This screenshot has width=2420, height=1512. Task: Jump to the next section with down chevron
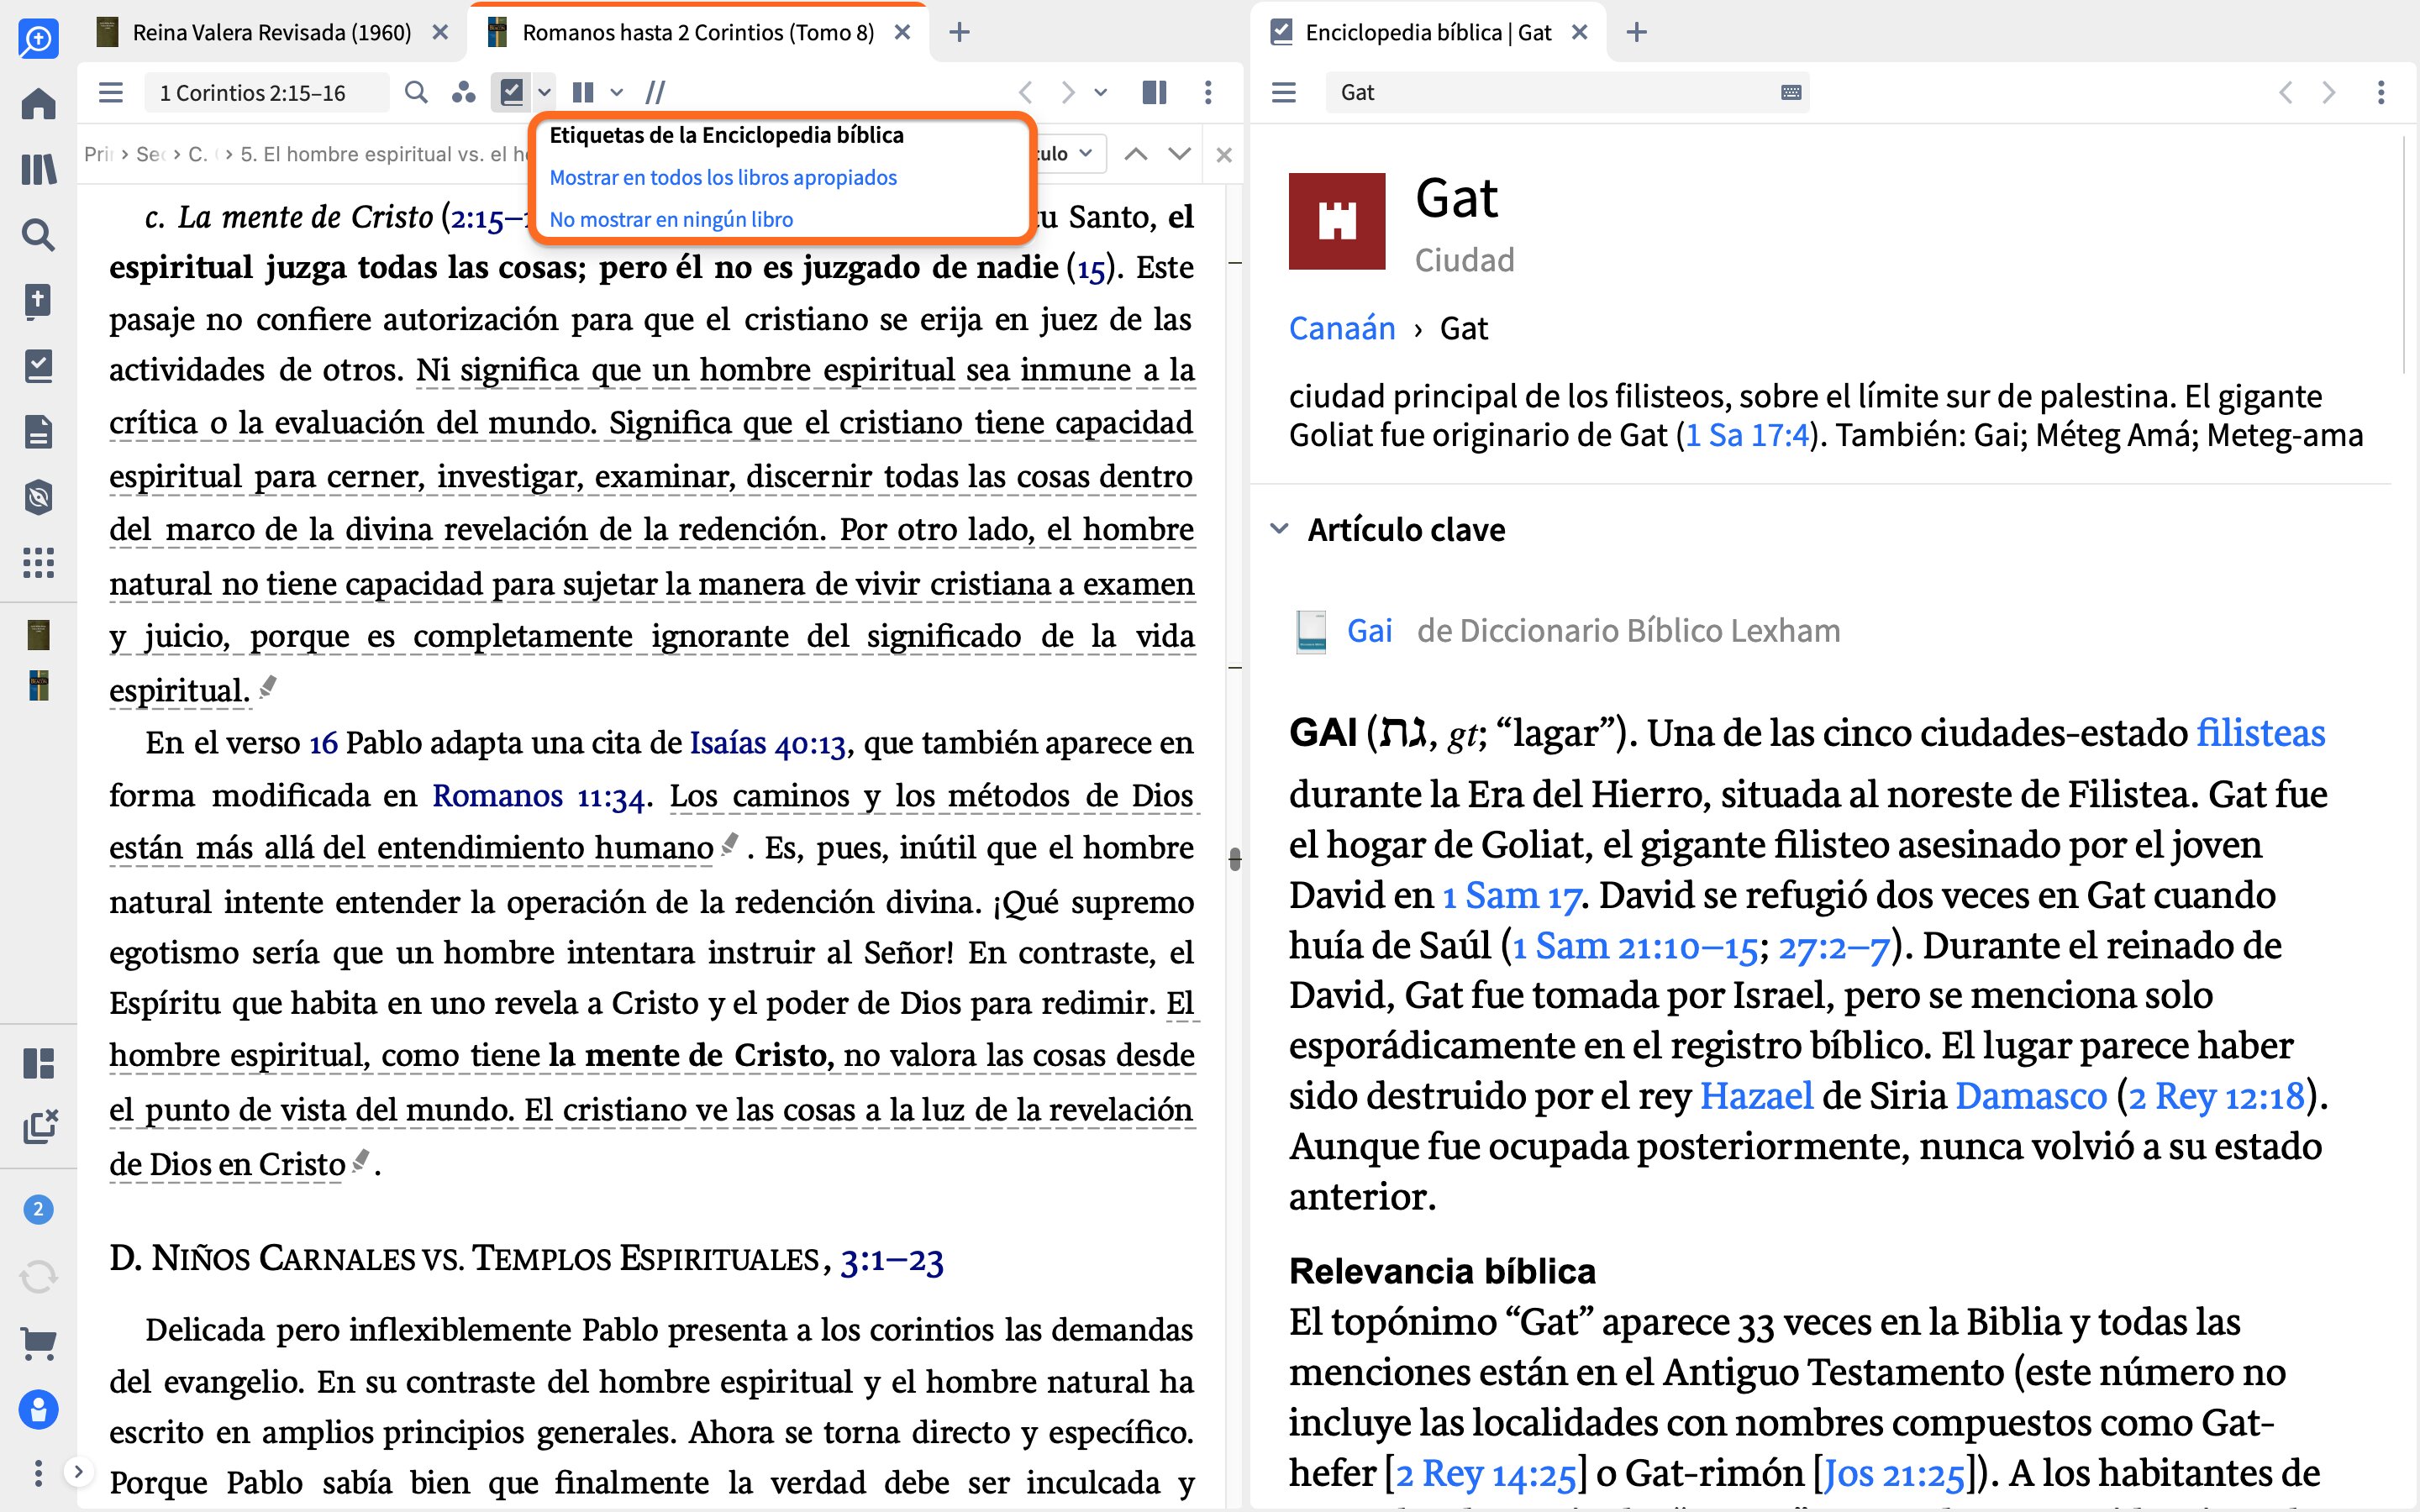[1179, 154]
